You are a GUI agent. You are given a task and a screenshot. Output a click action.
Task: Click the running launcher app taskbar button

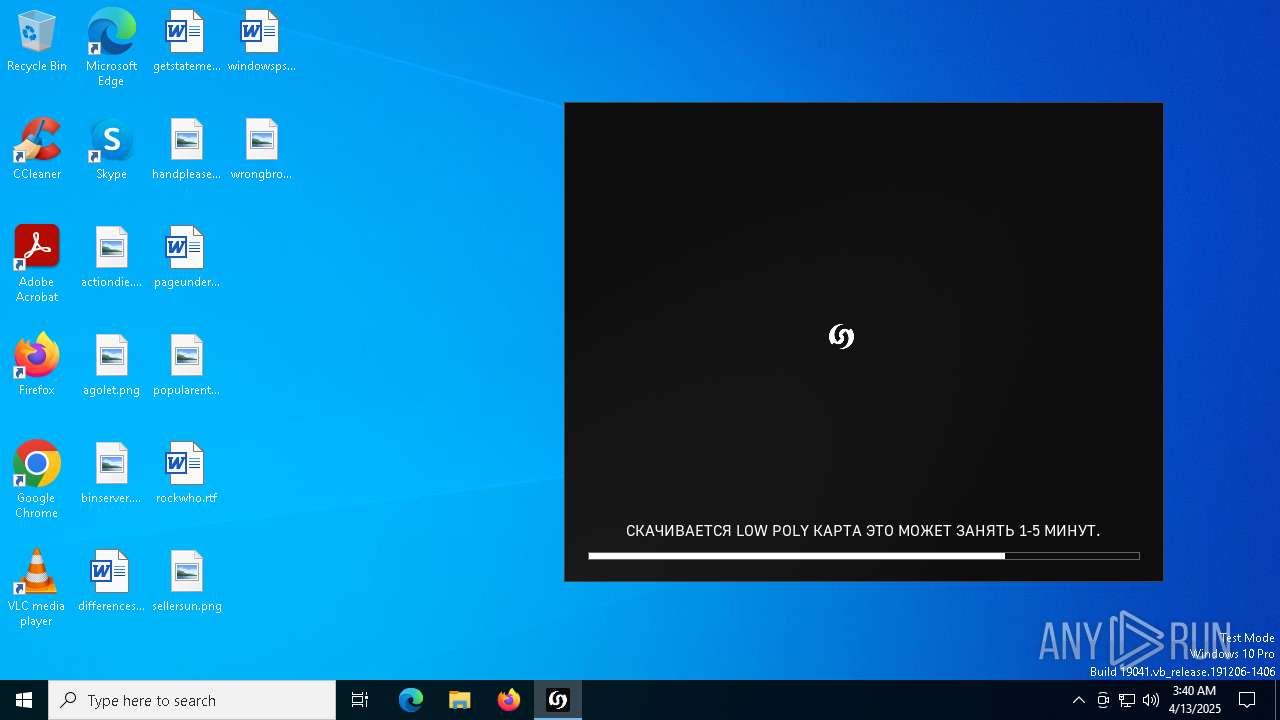[558, 700]
